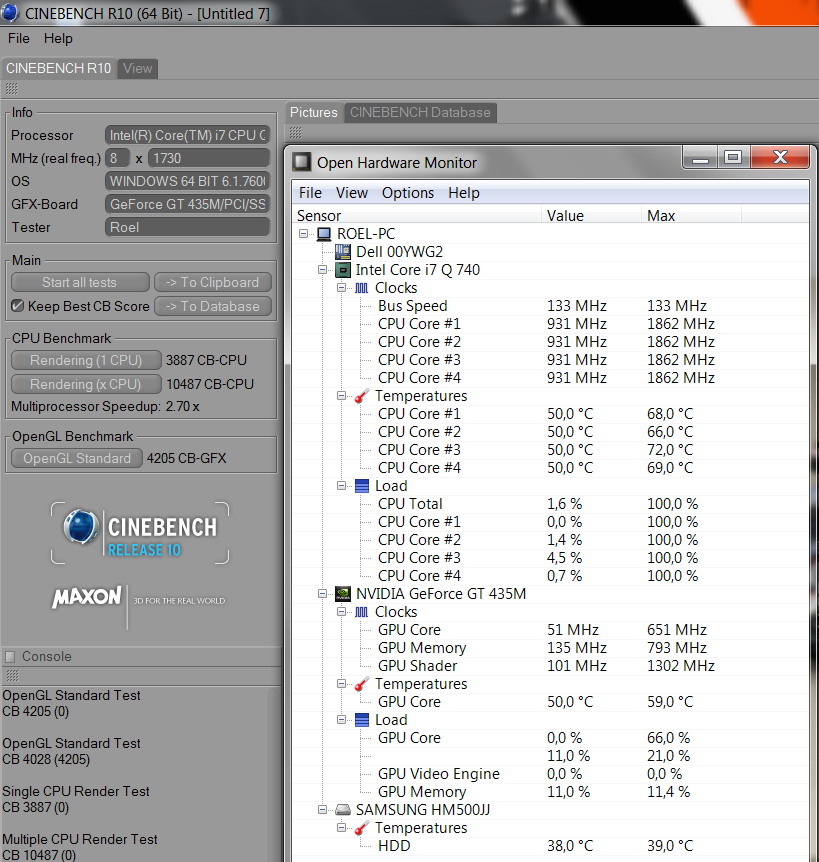Click the grip handle beside the Pictures panel
The width and height of the screenshot is (819, 862).
296,132
